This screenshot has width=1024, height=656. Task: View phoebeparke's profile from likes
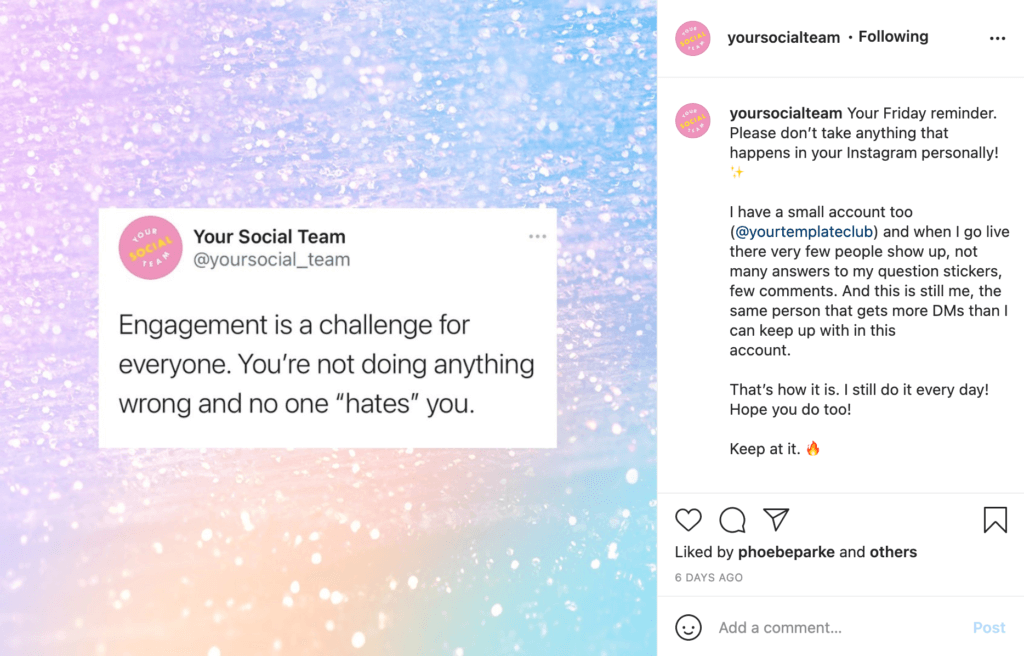(x=786, y=552)
